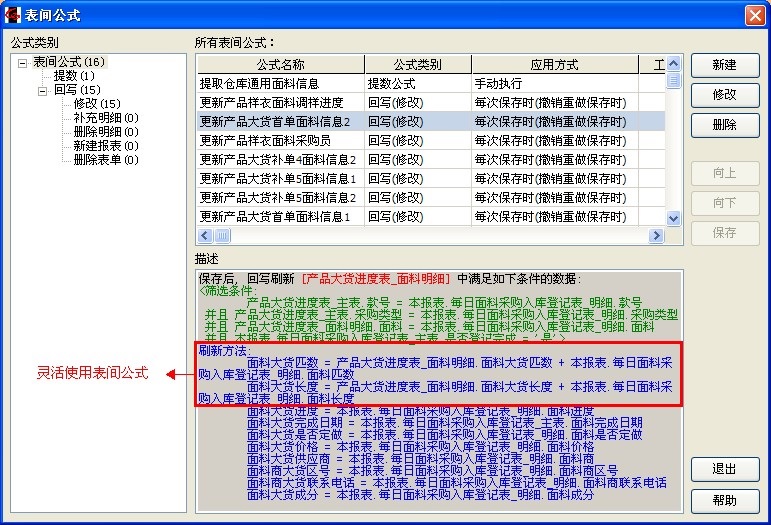Image resolution: width=771 pixels, height=525 pixels.
Task: Open help with the 帮助 button
Action: click(725, 500)
